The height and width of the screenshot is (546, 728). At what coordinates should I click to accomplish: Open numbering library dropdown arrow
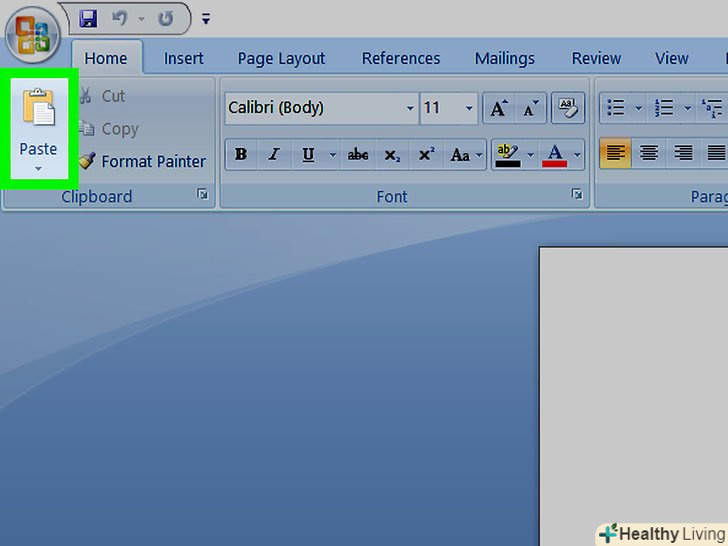688,108
